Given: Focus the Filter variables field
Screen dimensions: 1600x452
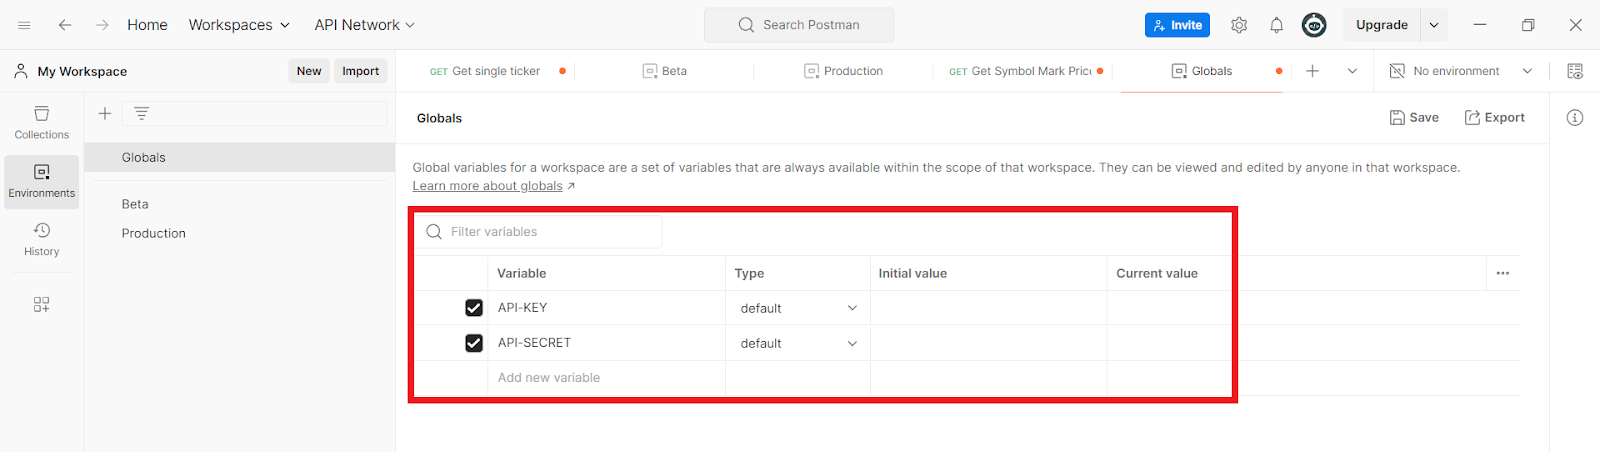Looking at the screenshot, I should tap(539, 232).
